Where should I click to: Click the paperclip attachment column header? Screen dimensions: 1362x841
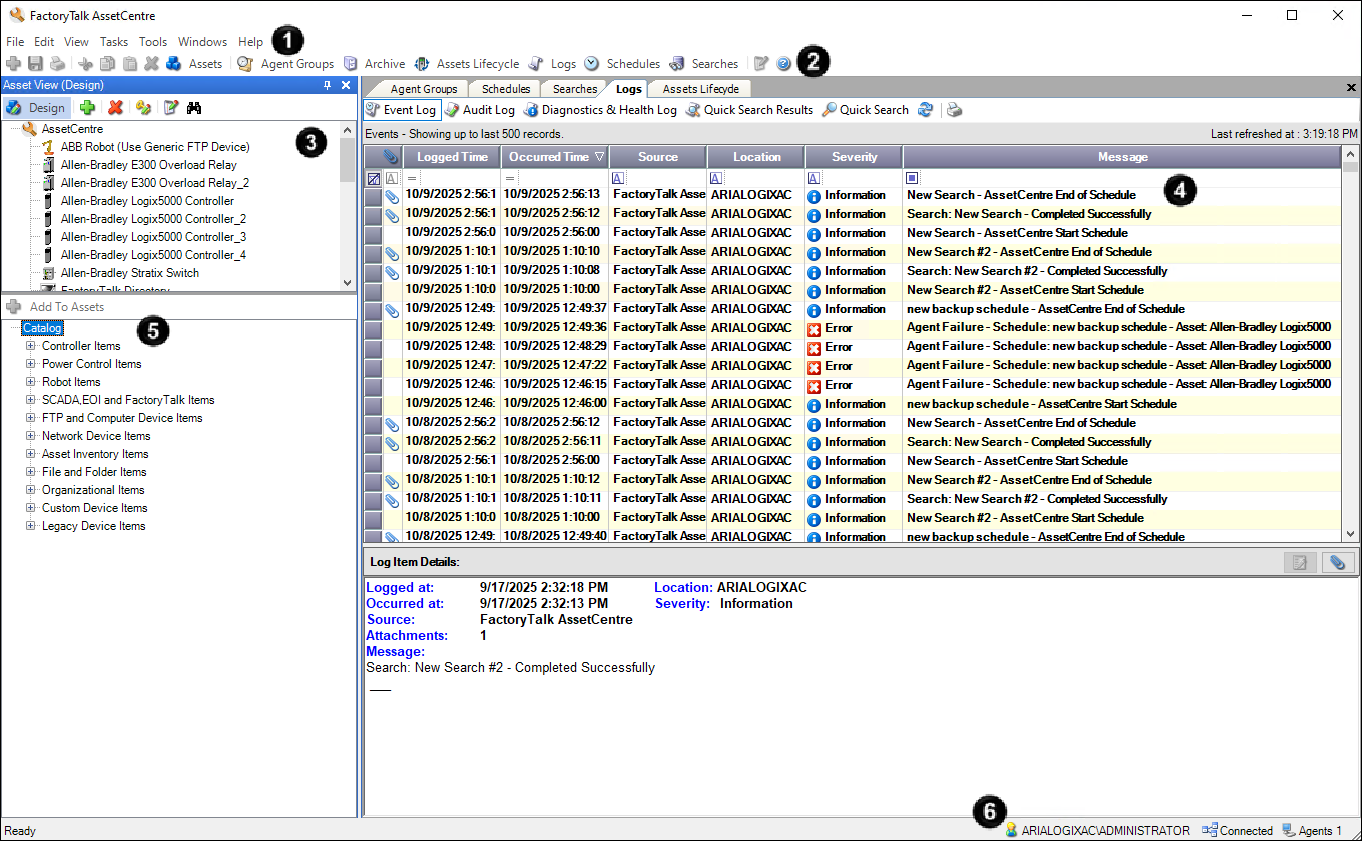(392, 157)
